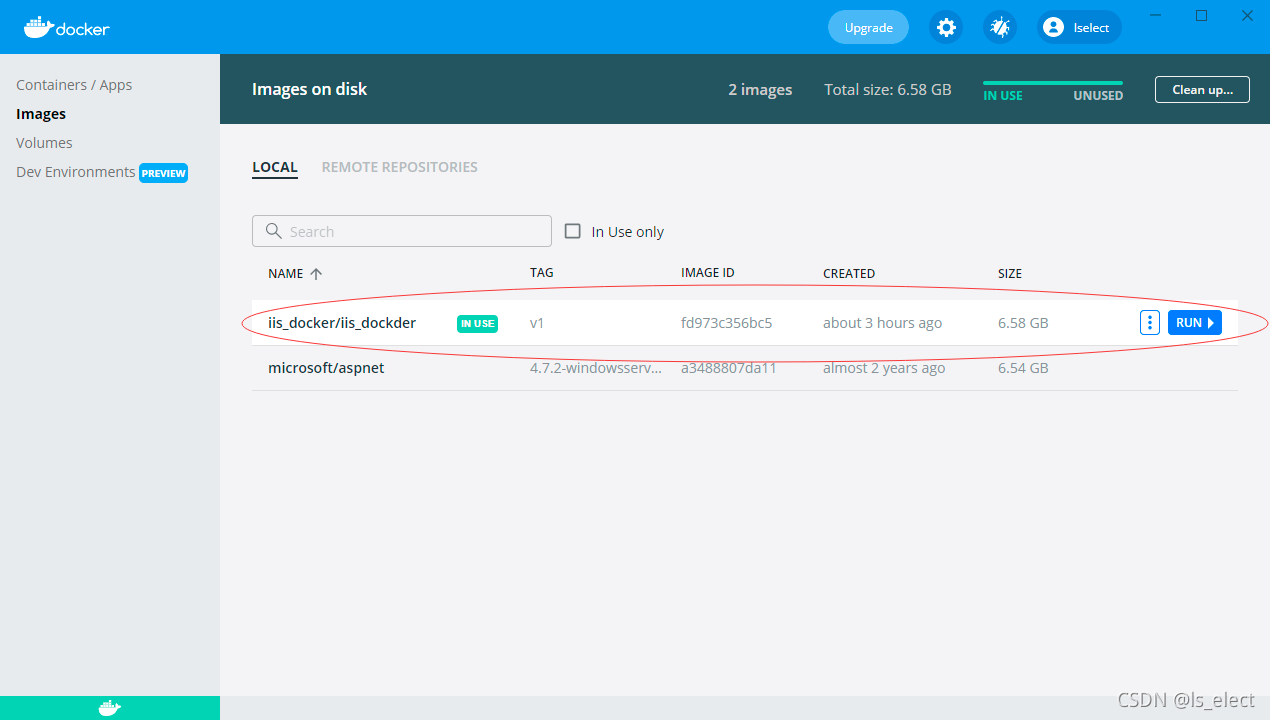Run the iis_docker/iis_dockder image
Screen dimensions: 1270x720
point(1195,323)
